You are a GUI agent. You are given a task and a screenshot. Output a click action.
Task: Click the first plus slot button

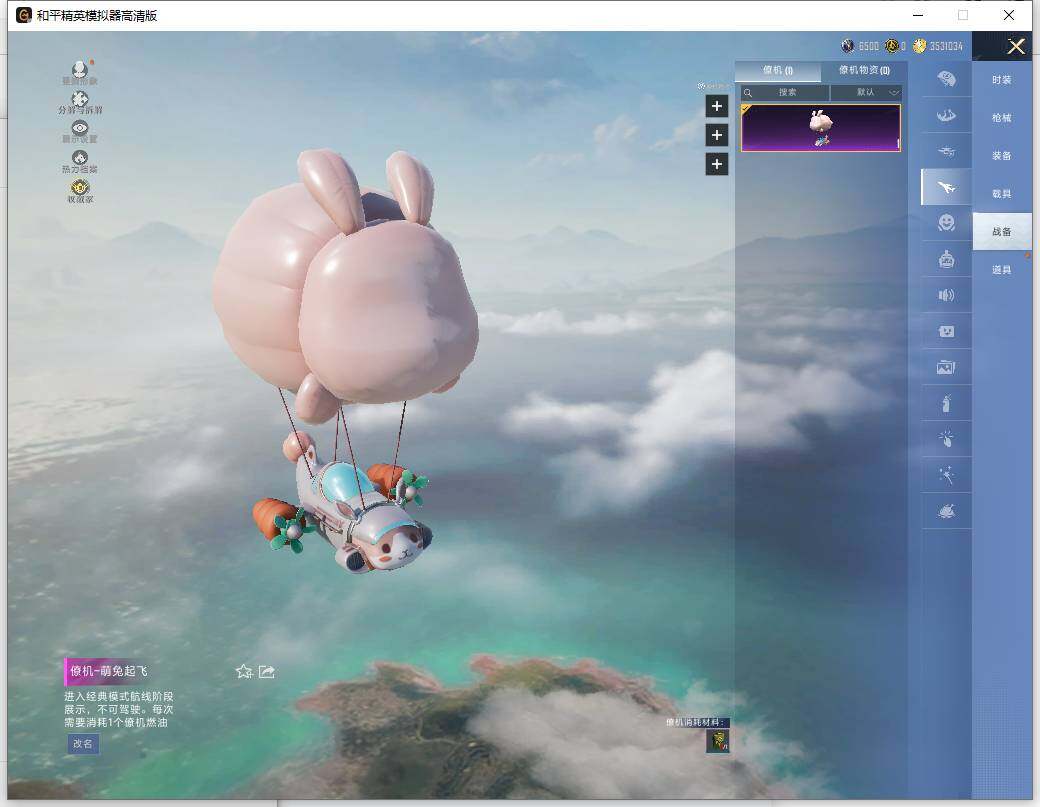click(x=716, y=106)
